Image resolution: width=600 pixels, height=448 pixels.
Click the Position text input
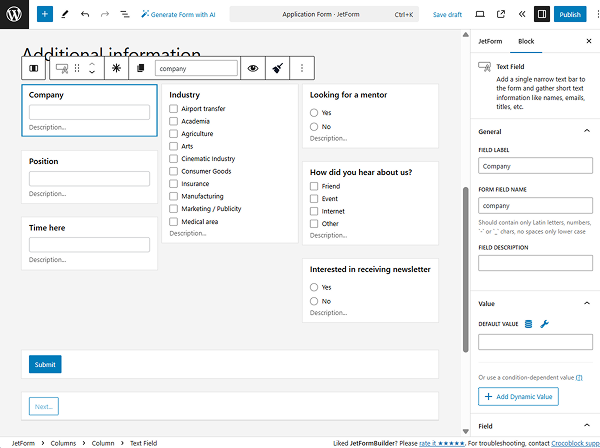tap(89, 179)
